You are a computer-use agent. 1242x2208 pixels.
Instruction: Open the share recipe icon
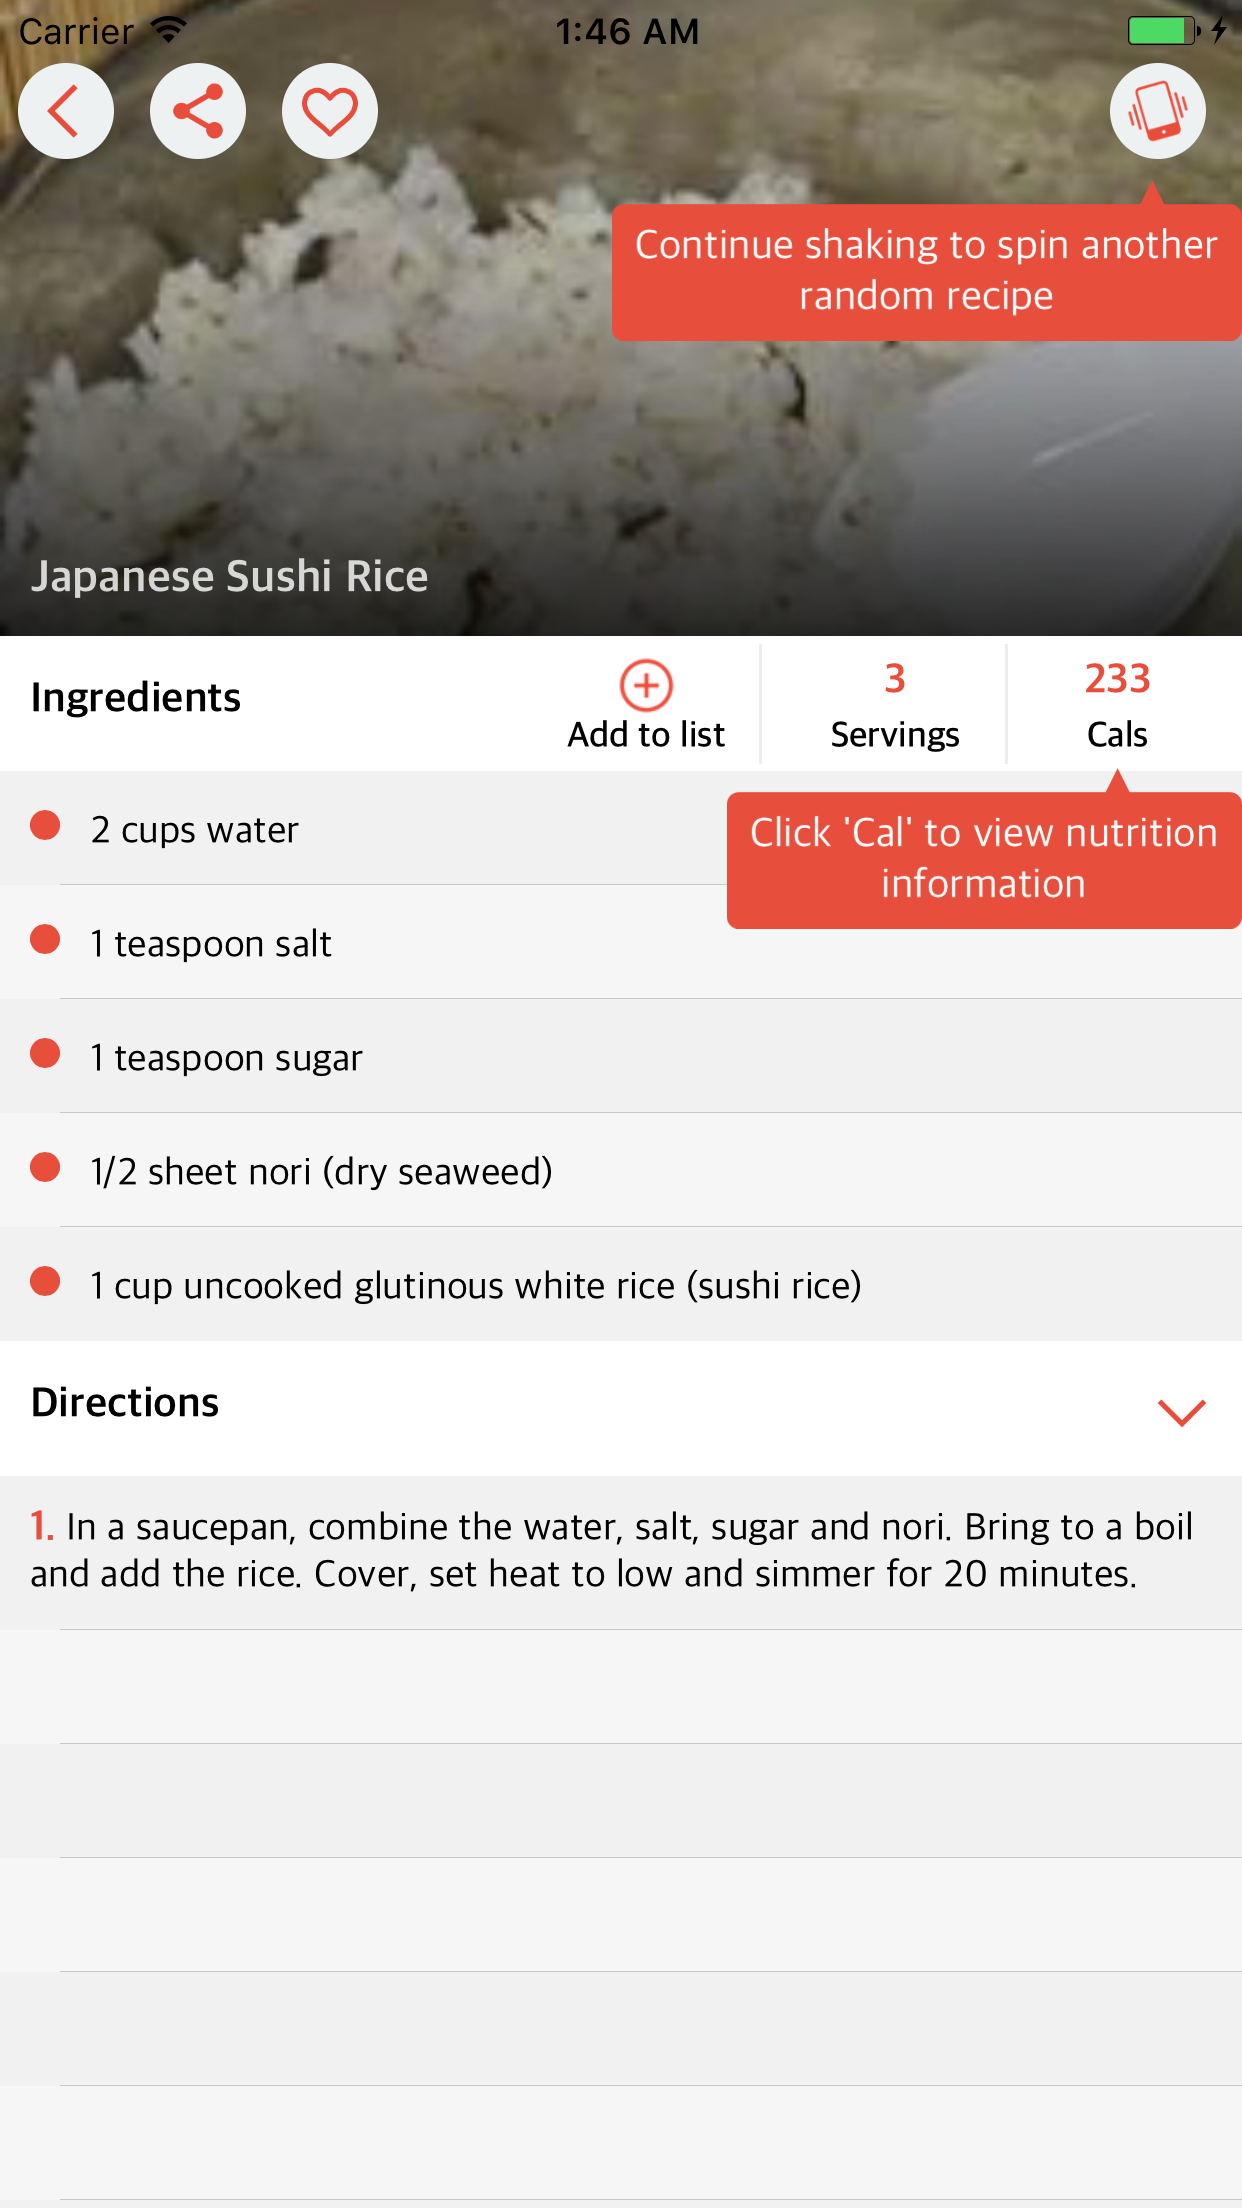point(198,111)
